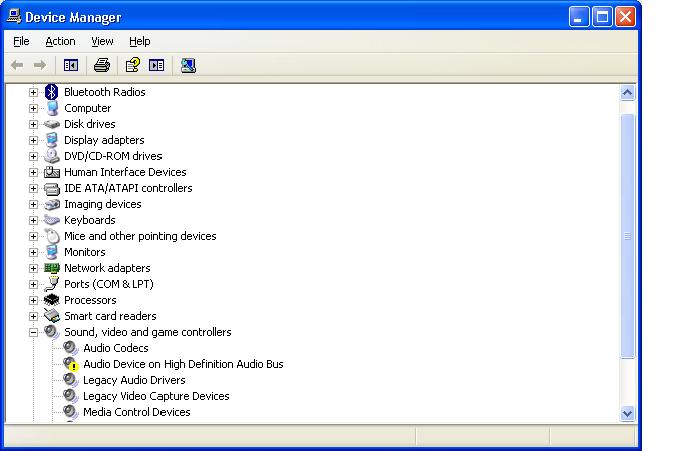
Task: Click the Audio Codecs speaker icon
Action: point(71,348)
